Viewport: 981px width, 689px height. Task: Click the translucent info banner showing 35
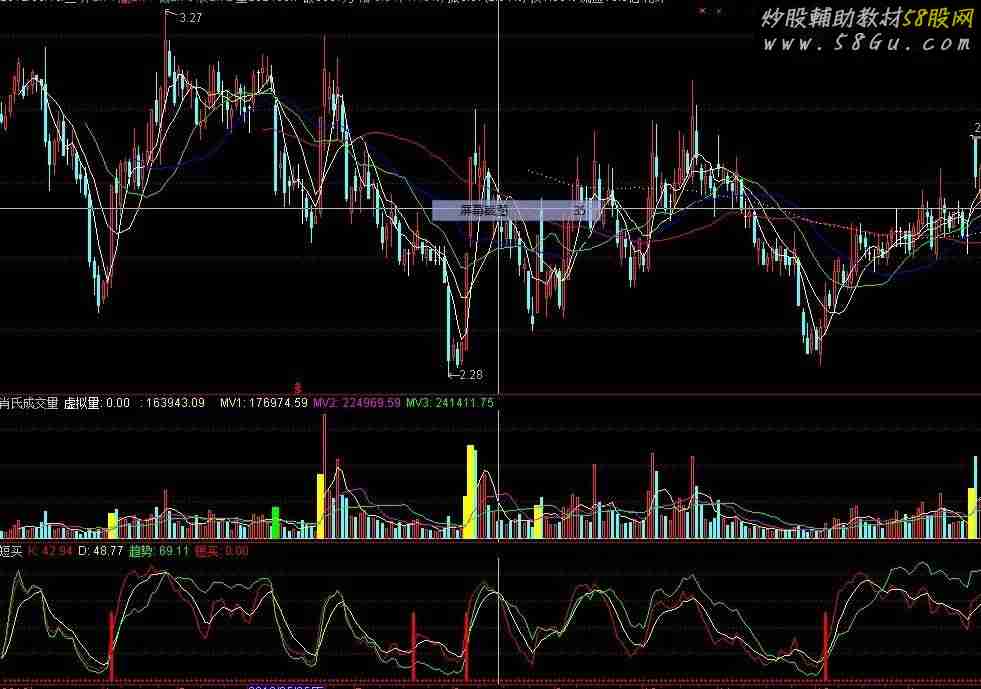516,211
